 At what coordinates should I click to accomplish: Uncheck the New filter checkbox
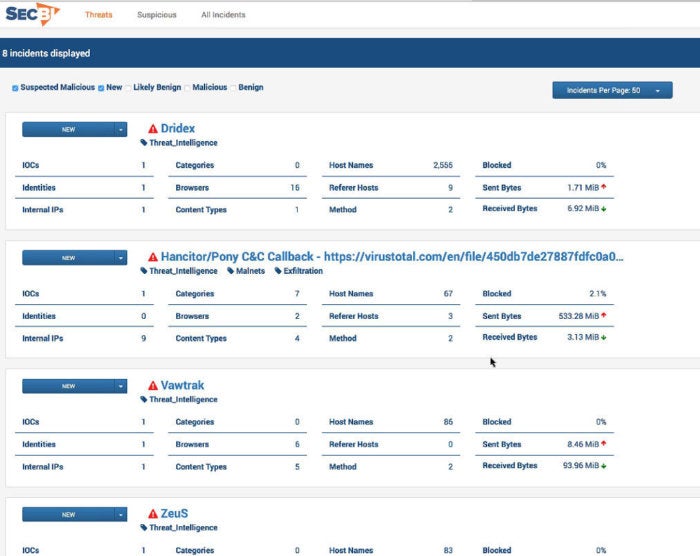coord(101,88)
